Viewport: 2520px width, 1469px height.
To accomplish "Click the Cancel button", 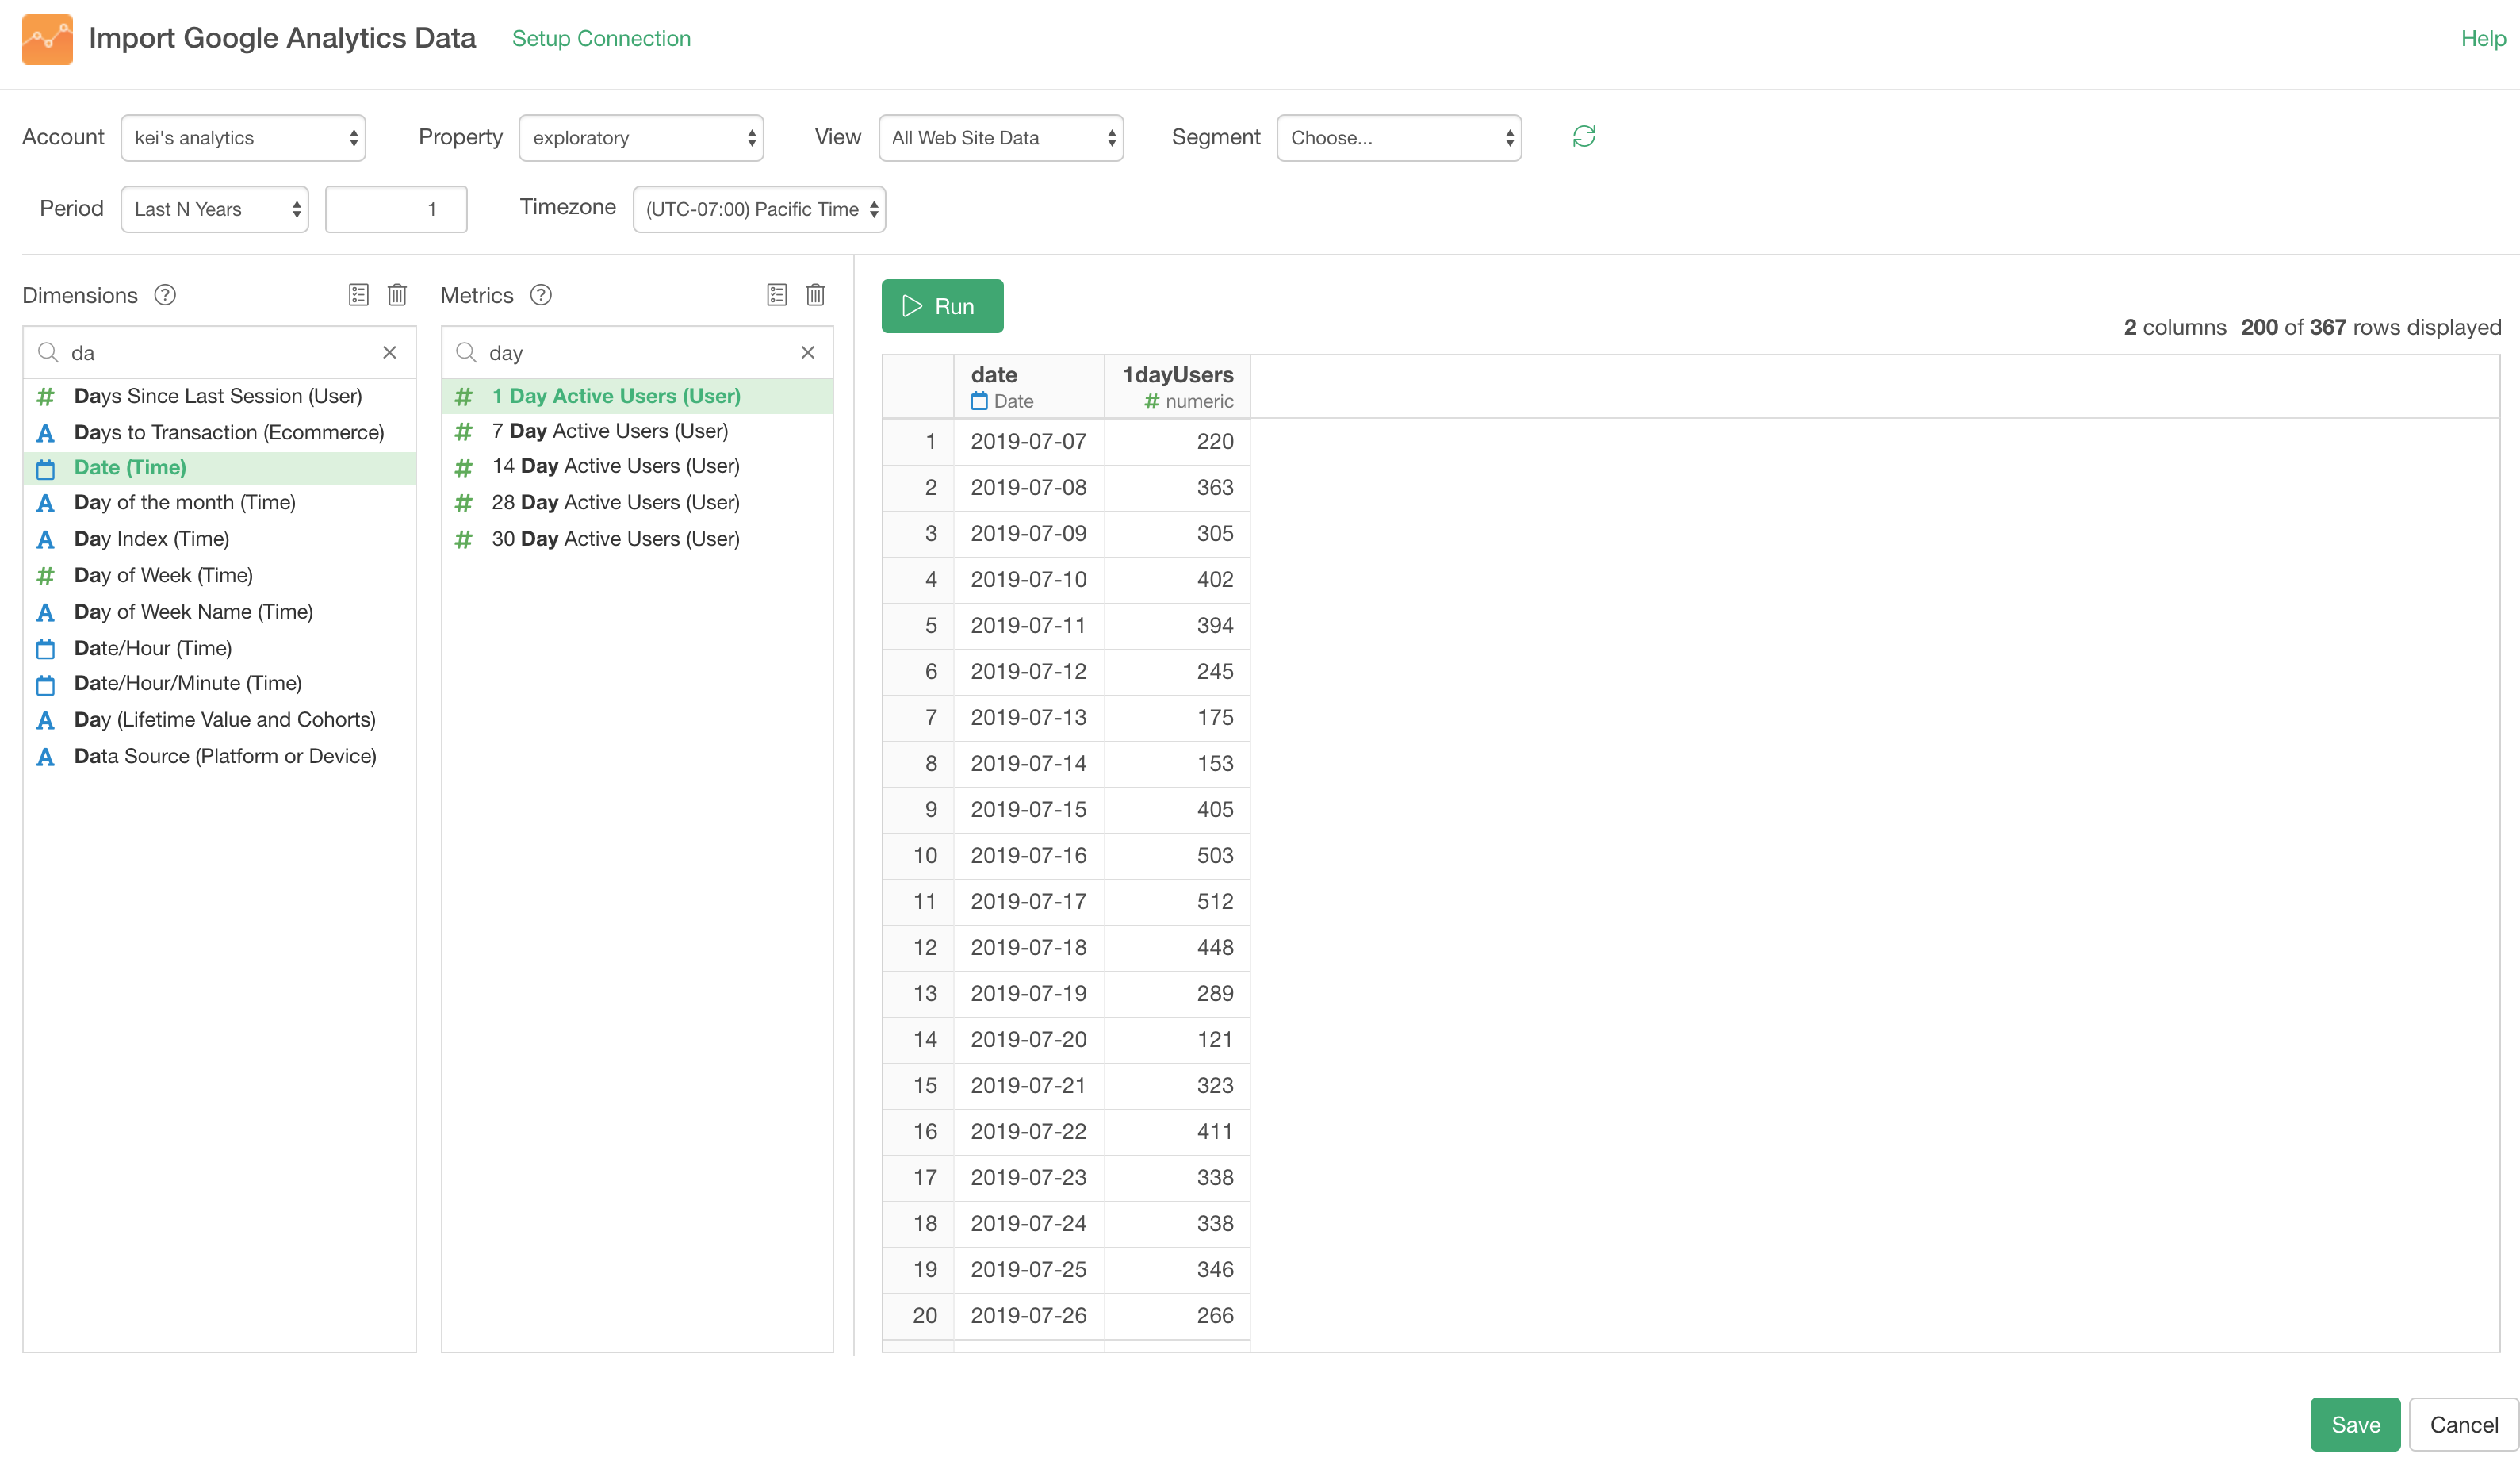I will pyautogui.click(x=2463, y=1424).
